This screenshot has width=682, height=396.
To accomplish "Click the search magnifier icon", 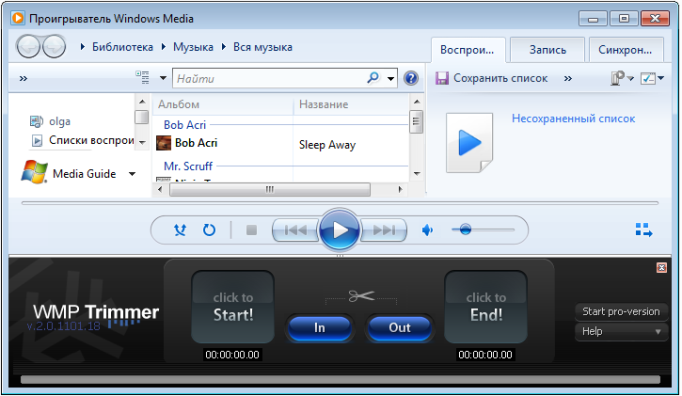I will tap(373, 78).
